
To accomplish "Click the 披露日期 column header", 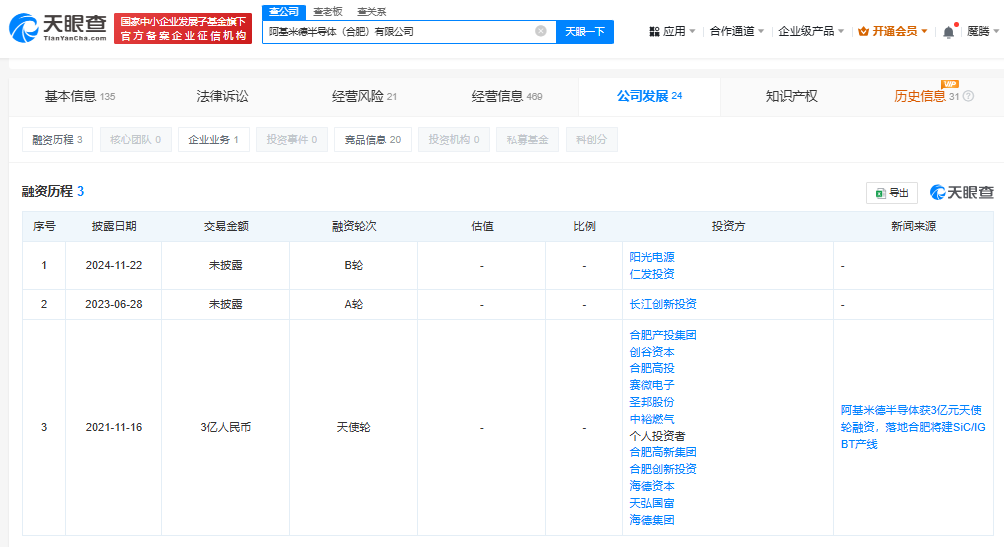I will [114, 226].
